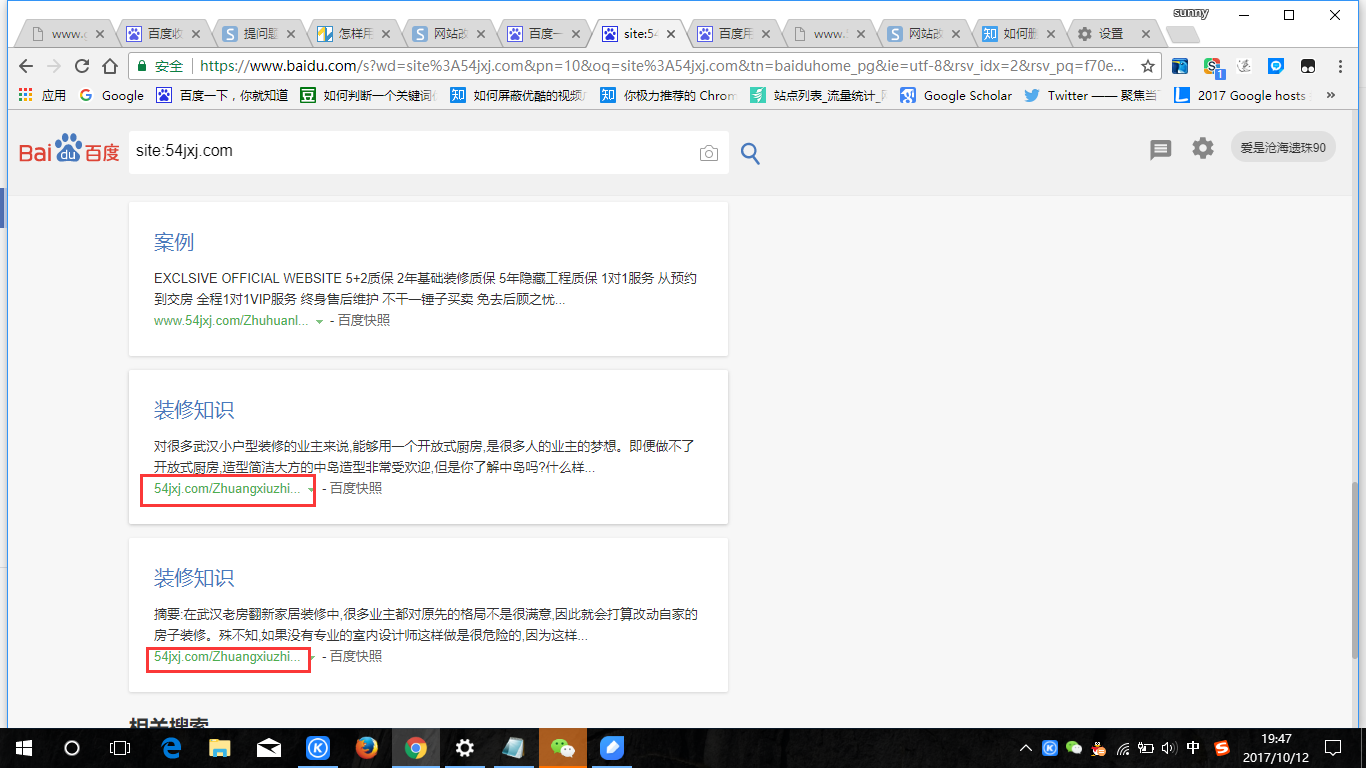The height and width of the screenshot is (768, 1366).
Task: Open the Chrome three-dot menu
Action: pyautogui.click(x=1339, y=66)
